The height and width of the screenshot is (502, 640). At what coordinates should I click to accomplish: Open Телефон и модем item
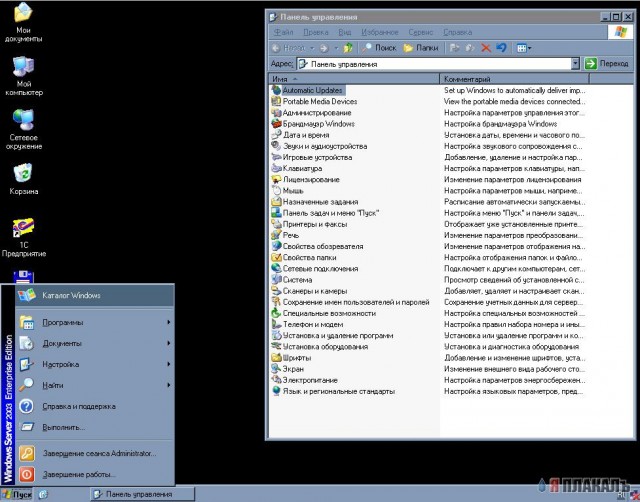307,324
